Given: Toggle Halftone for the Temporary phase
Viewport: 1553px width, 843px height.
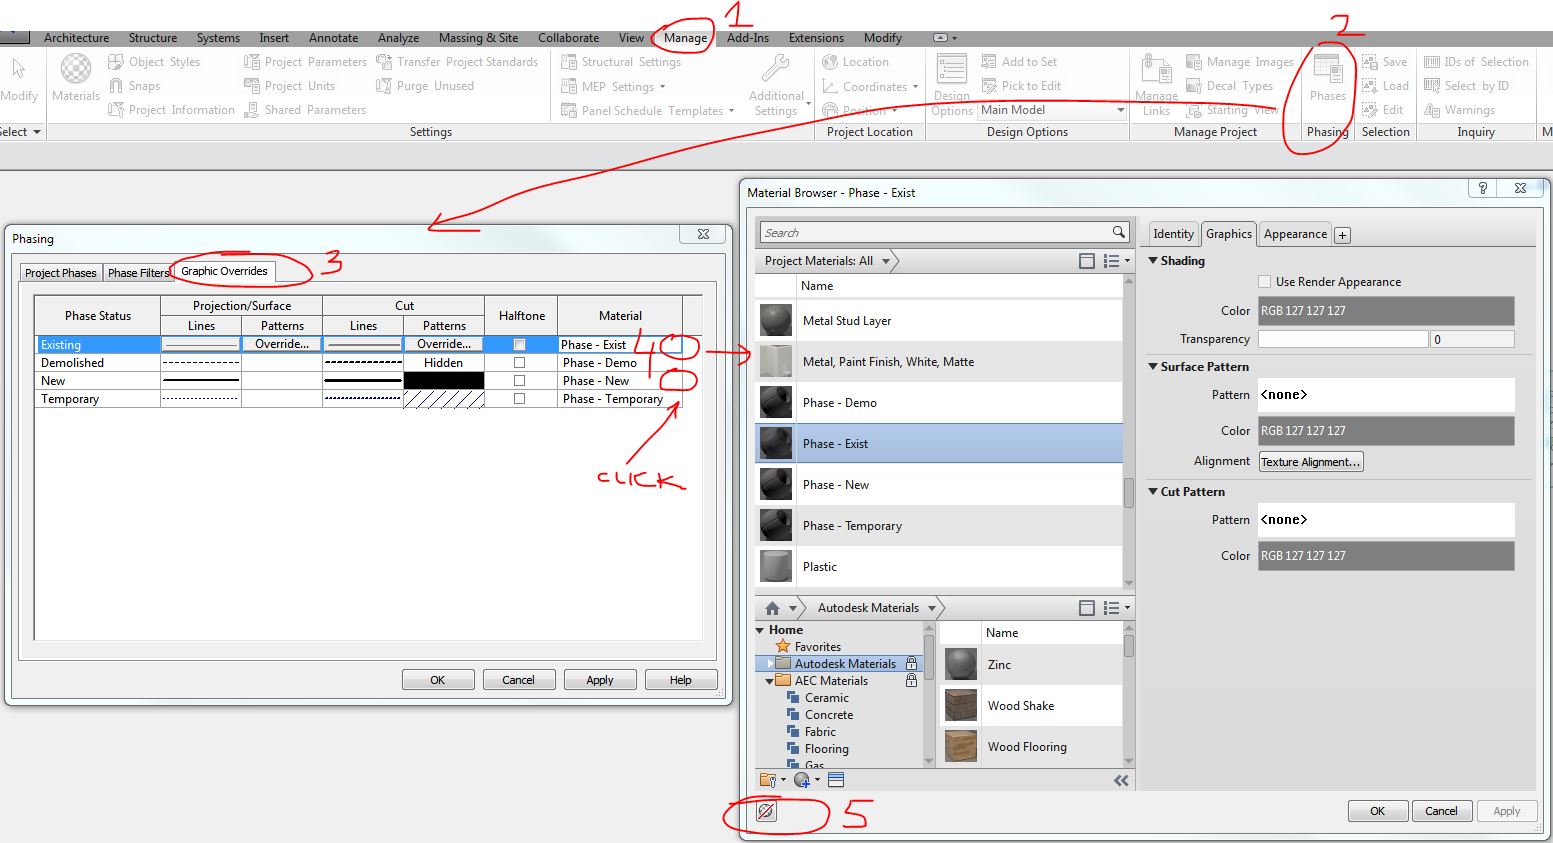Looking at the screenshot, I should point(519,399).
